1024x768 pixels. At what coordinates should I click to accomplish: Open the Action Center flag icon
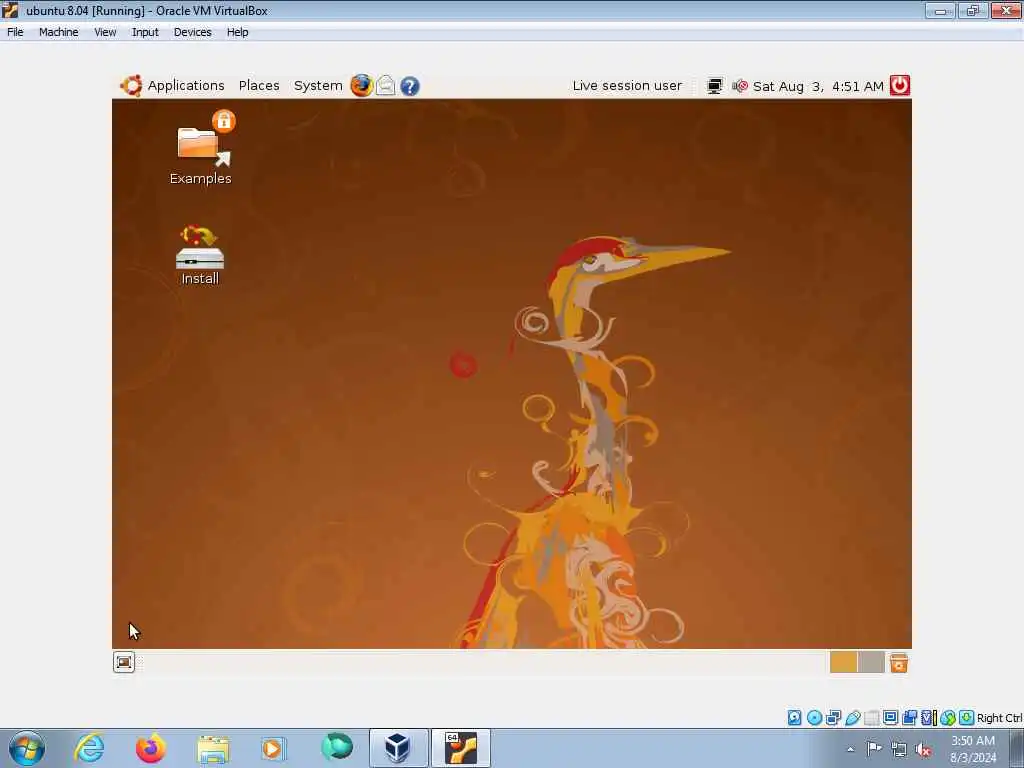point(874,748)
